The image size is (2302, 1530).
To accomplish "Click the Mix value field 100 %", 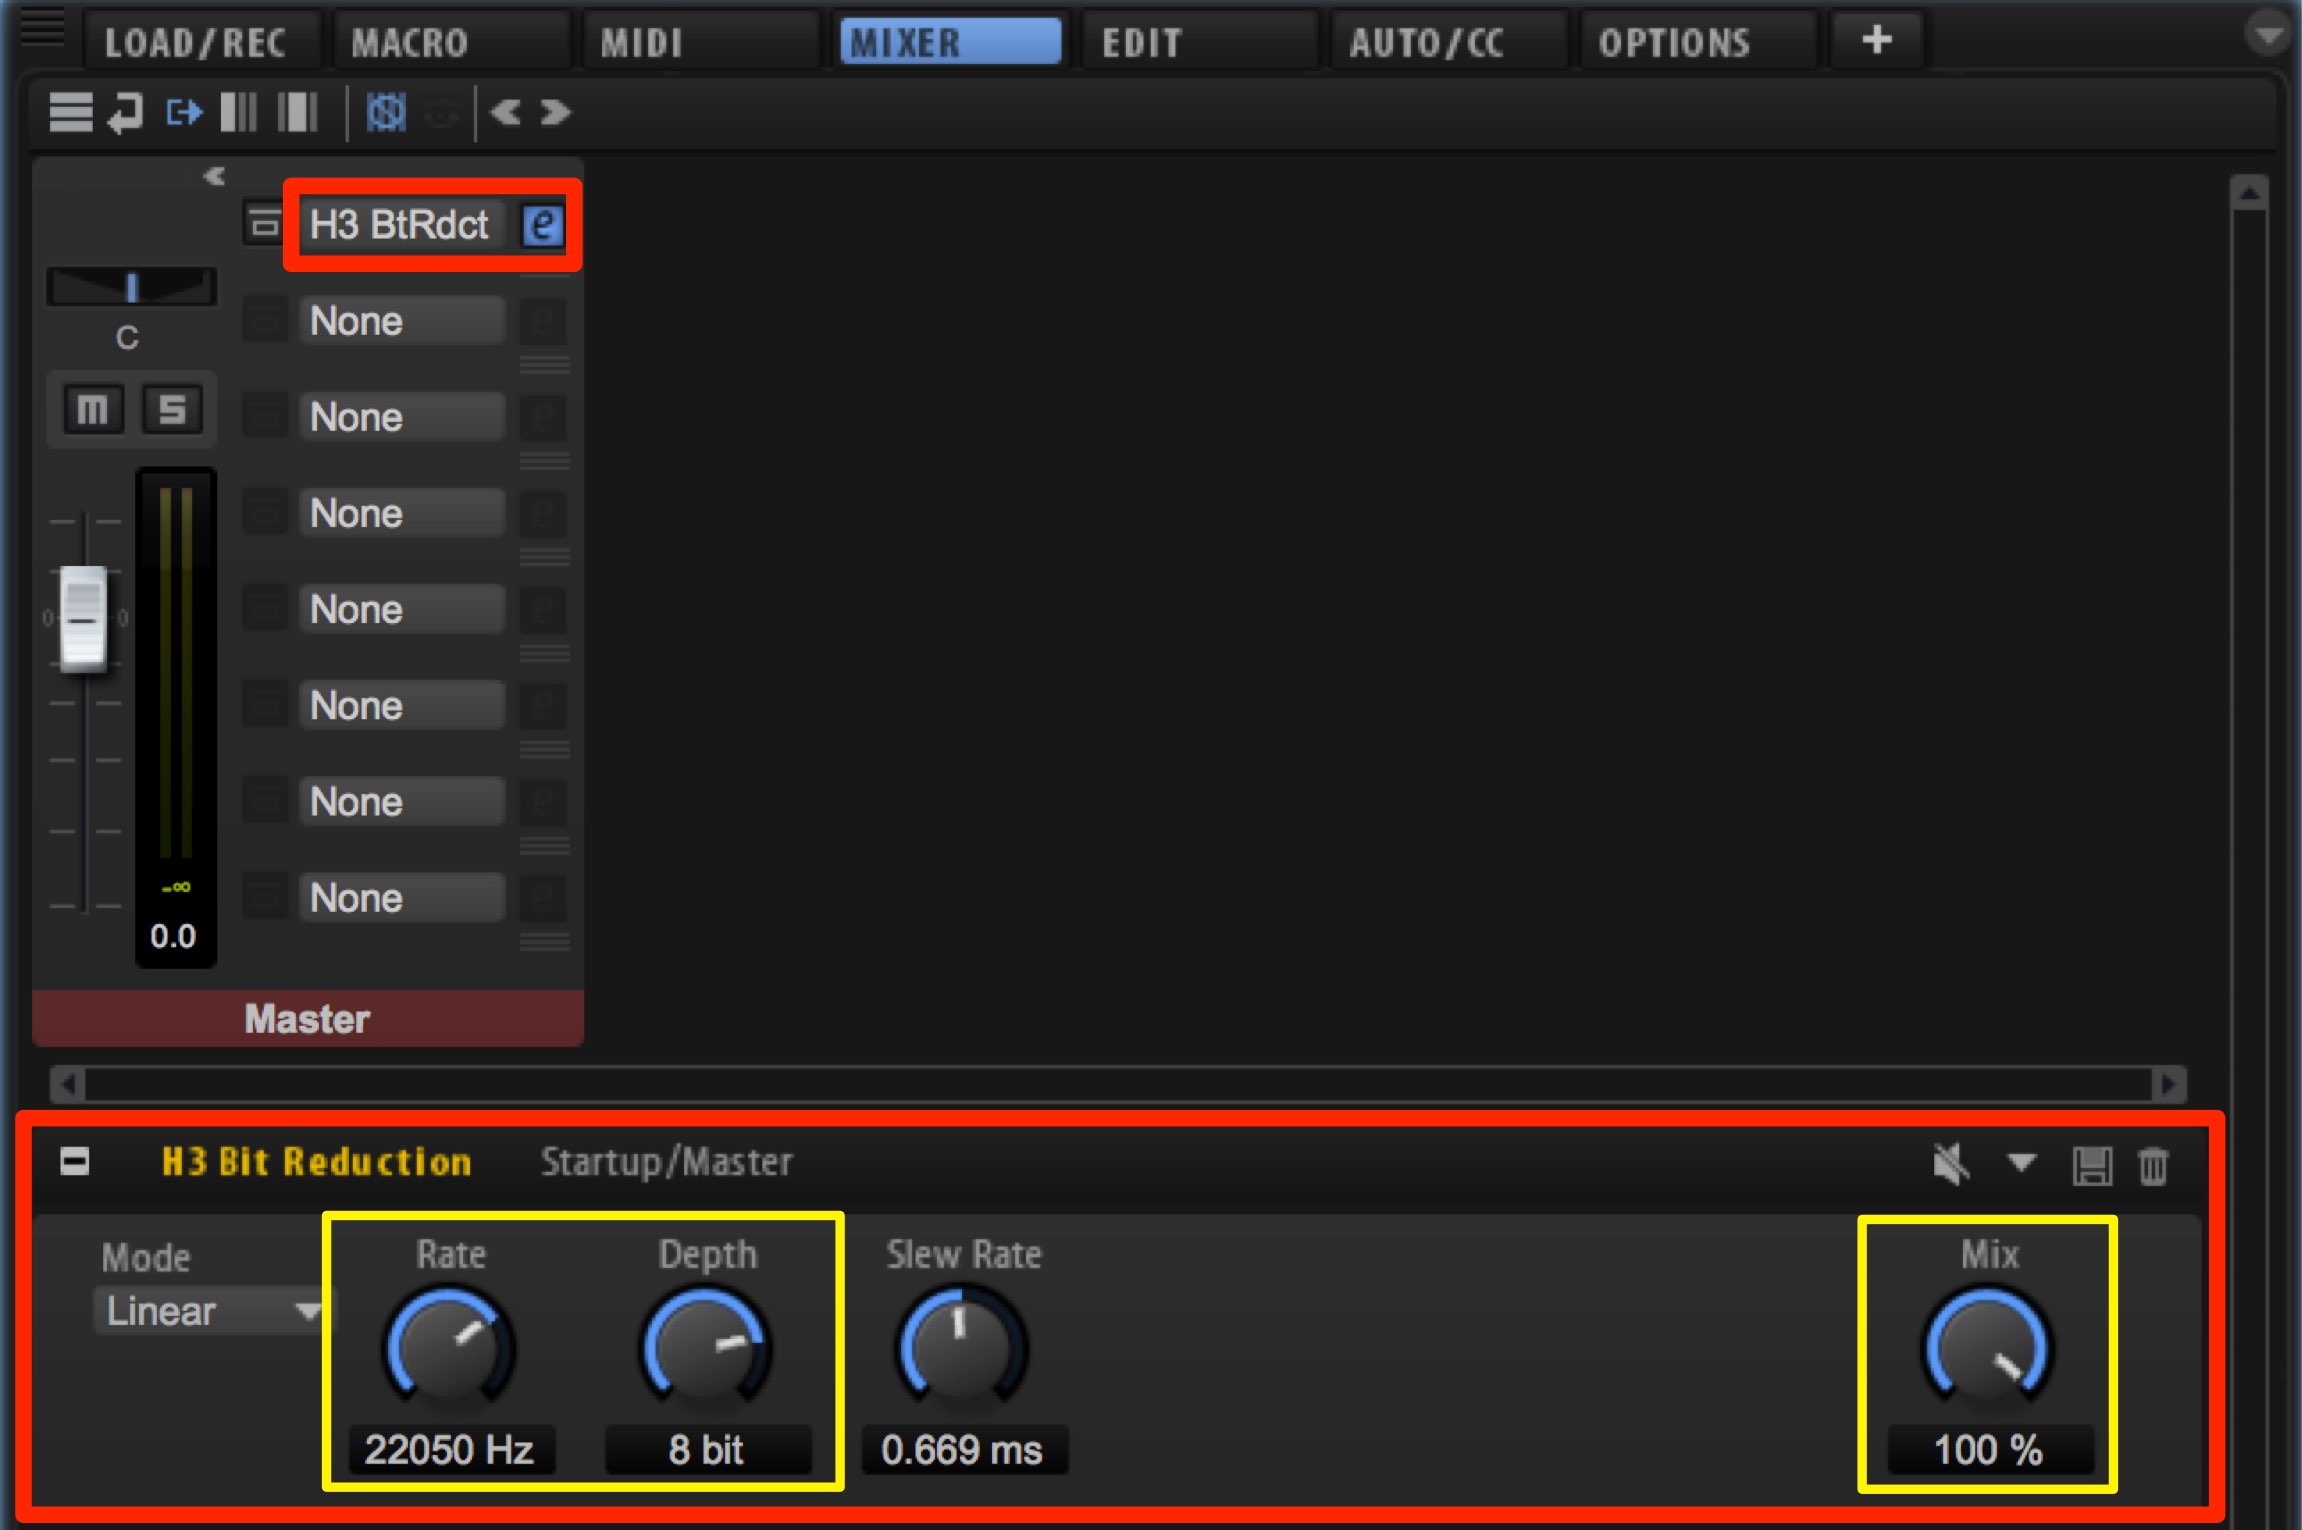I will pyautogui.click(x=1989, y=1449).
